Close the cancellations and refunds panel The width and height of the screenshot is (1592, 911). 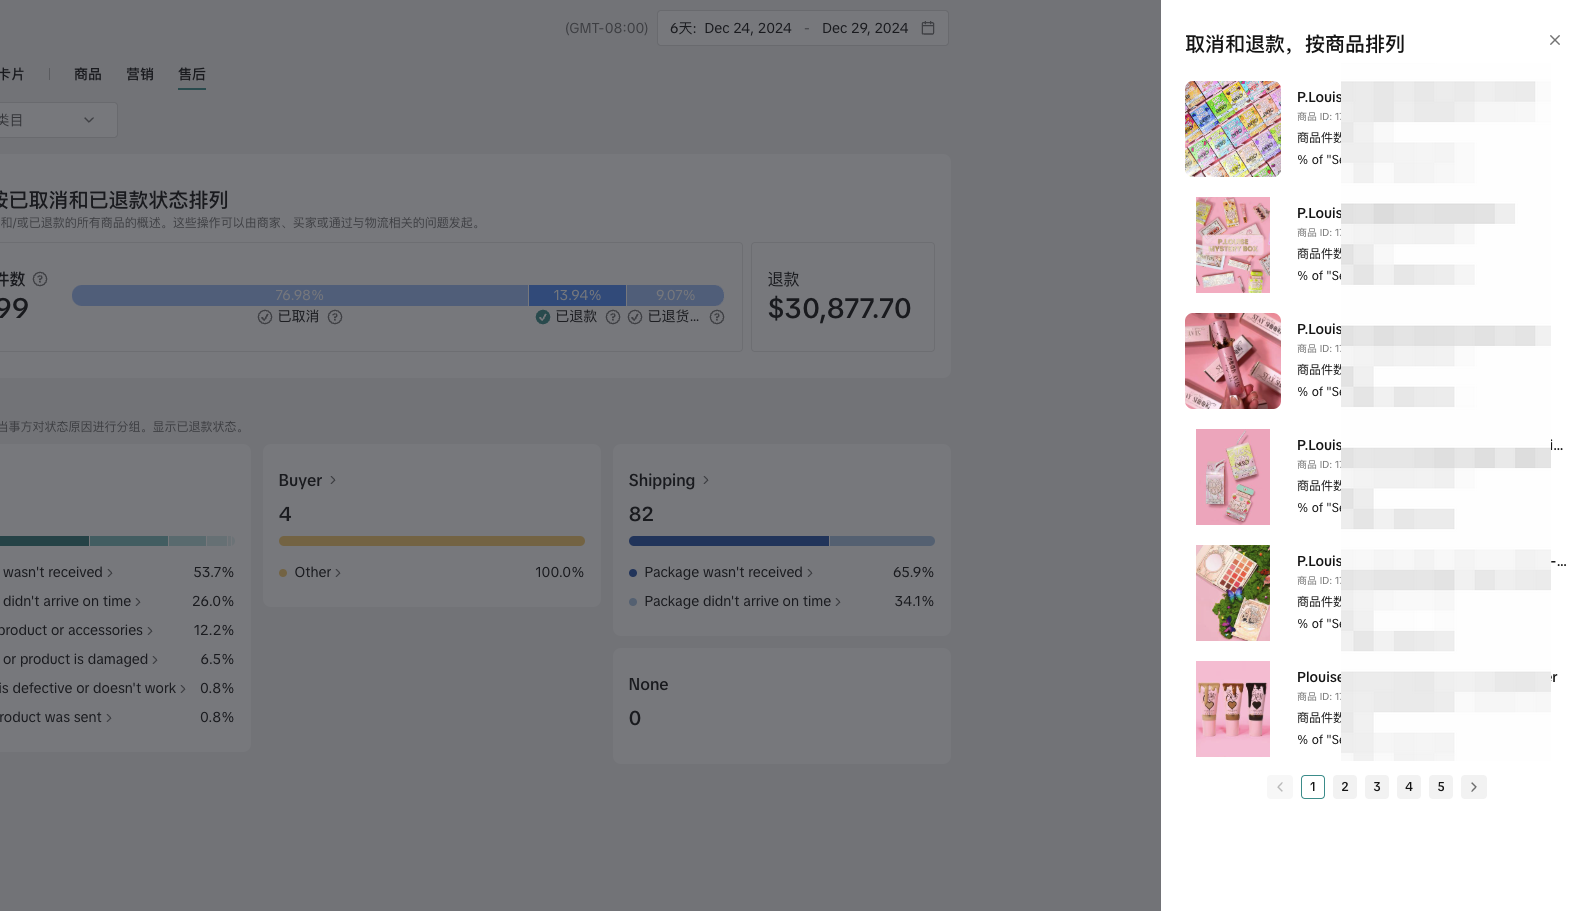click(x=1554, y=40)
